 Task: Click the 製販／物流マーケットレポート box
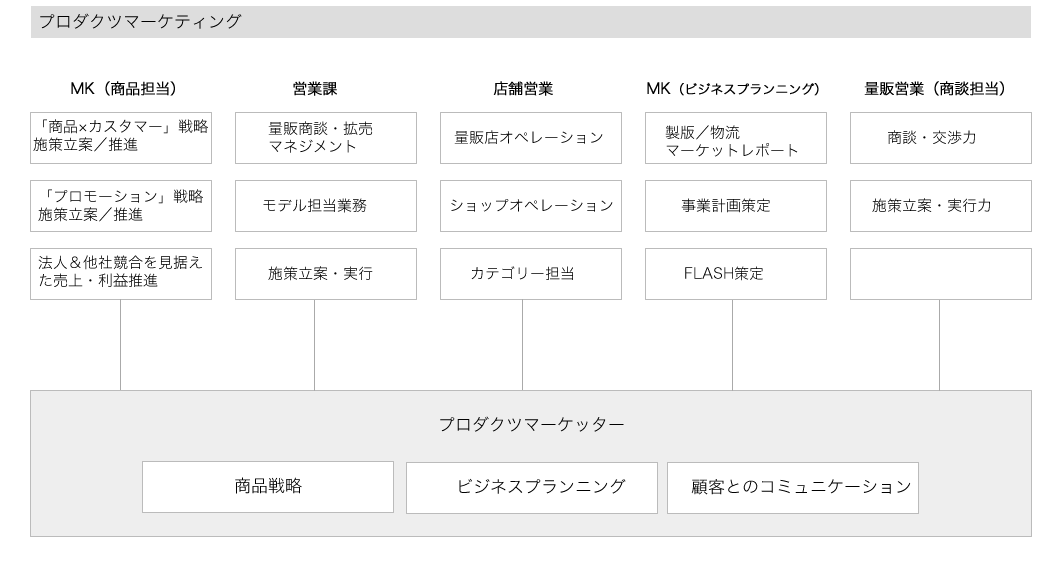tap(735, 137)
